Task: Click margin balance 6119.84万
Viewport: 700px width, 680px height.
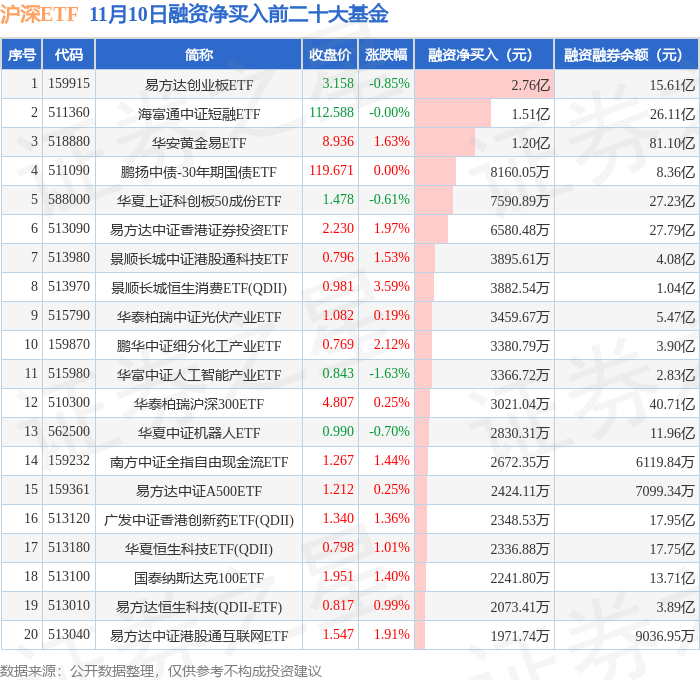Action: click(x=665, y=462)
